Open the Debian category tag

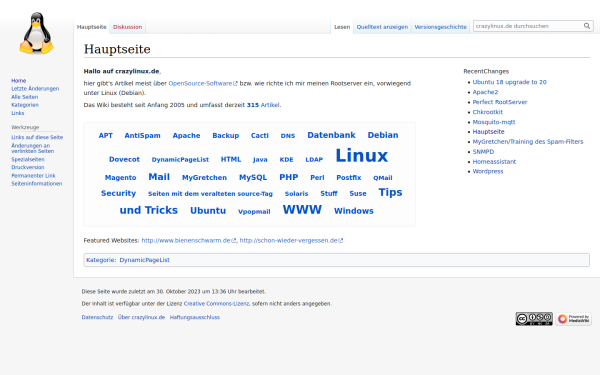[383, 135]
